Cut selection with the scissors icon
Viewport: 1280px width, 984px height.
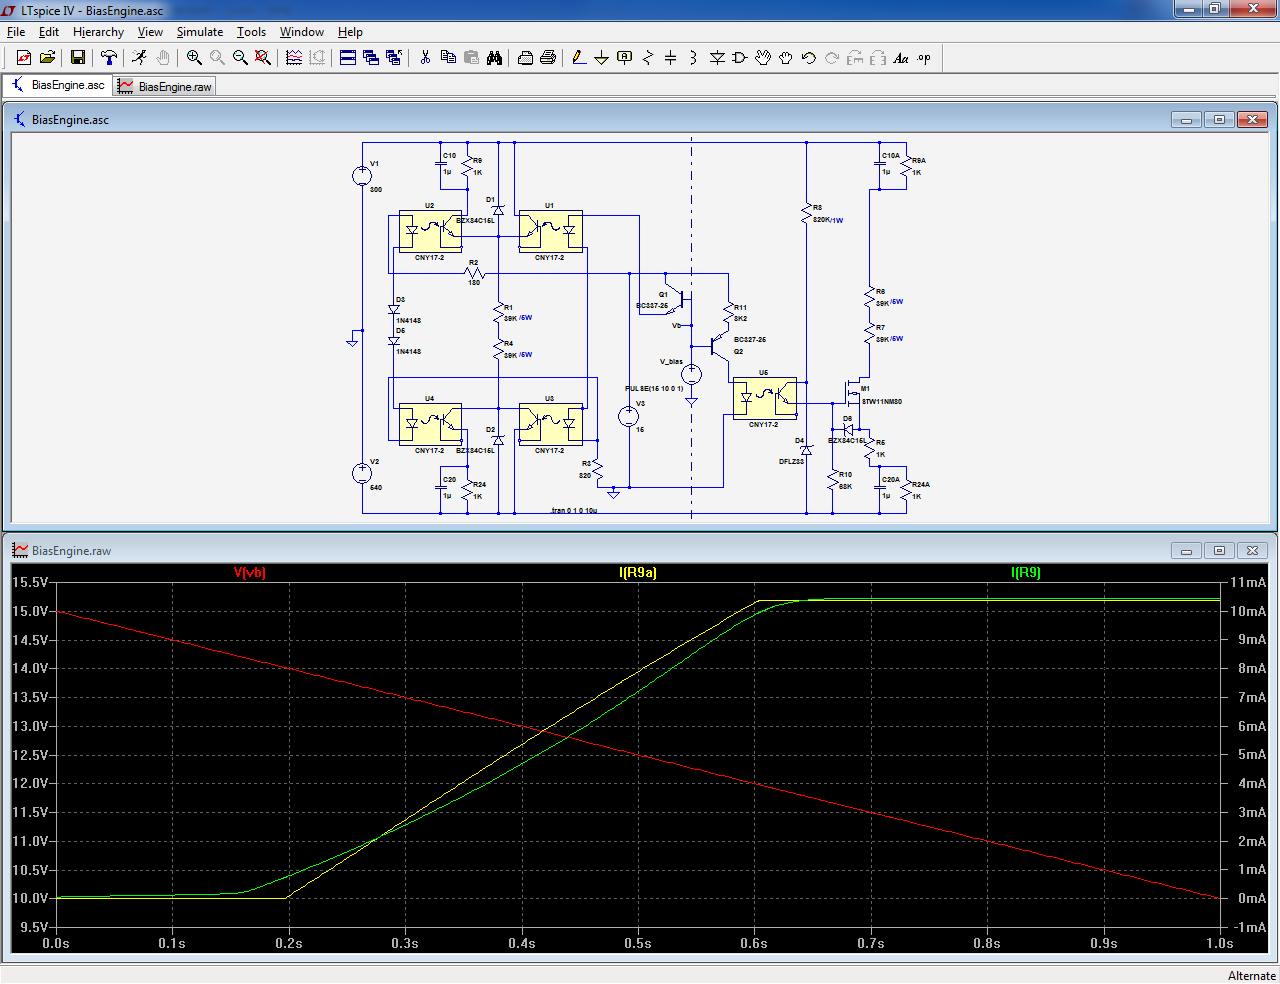click(425, 58)
